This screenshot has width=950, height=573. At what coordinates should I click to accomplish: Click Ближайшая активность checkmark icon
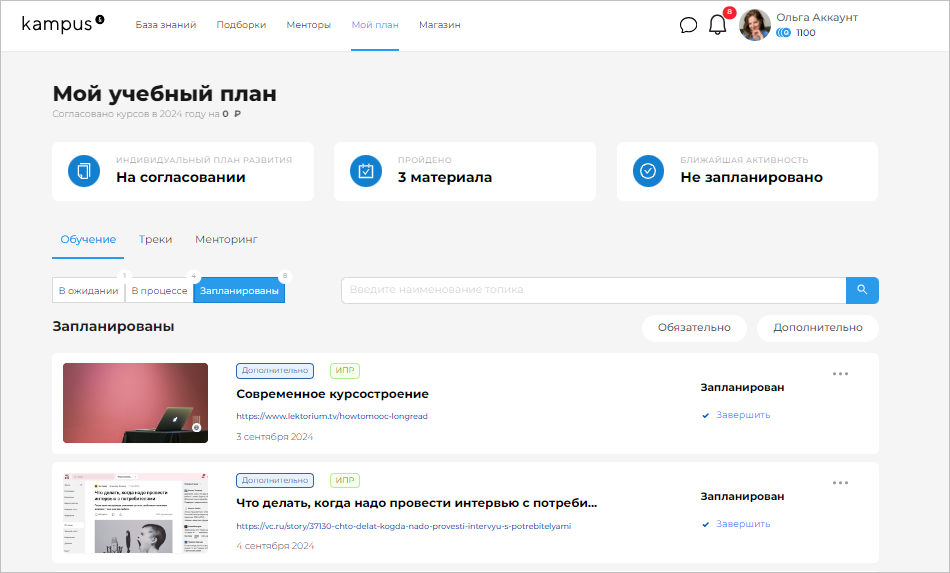coord(648,171)
